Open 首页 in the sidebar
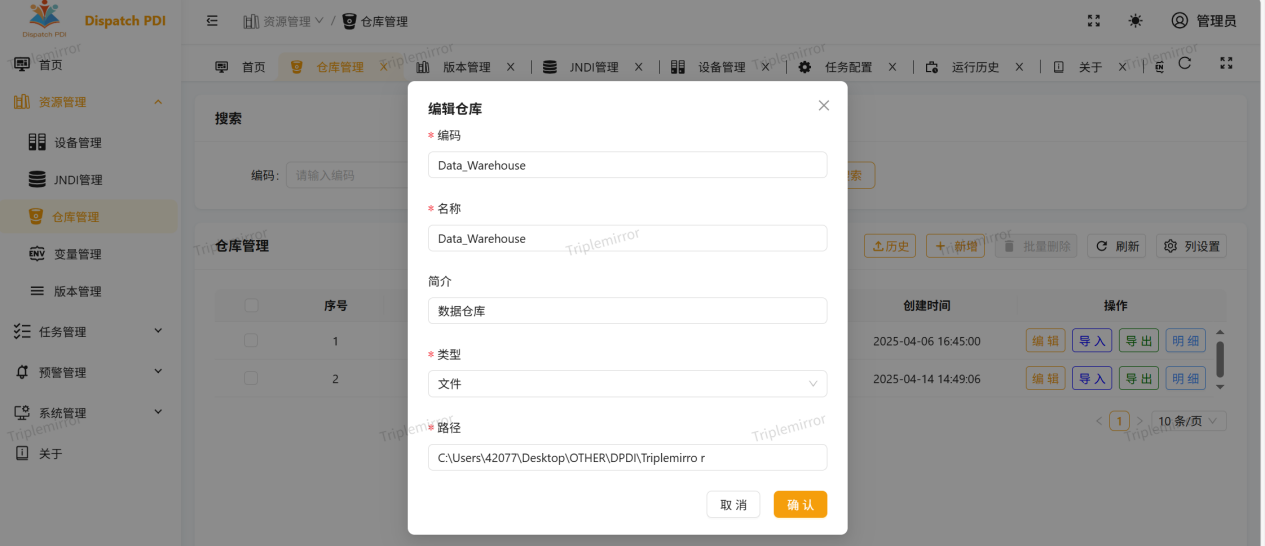The image size is (1265, 546). tap(50, 64)
